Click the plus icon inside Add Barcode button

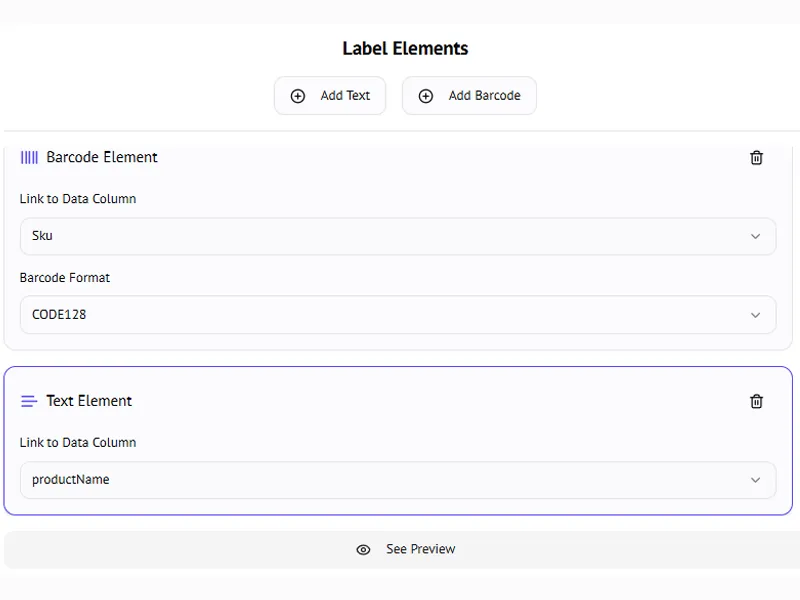[x=426, y=95]
